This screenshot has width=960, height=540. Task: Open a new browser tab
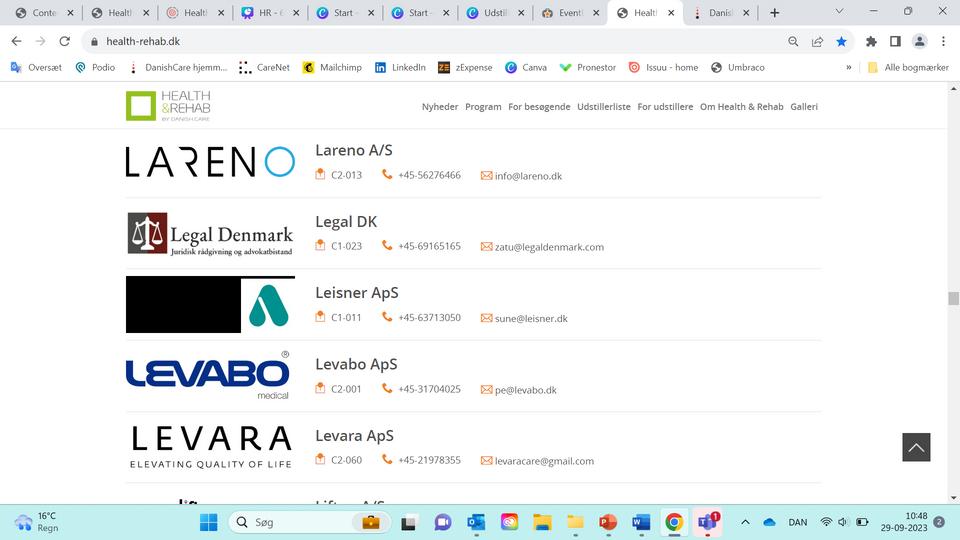[774, 13]
